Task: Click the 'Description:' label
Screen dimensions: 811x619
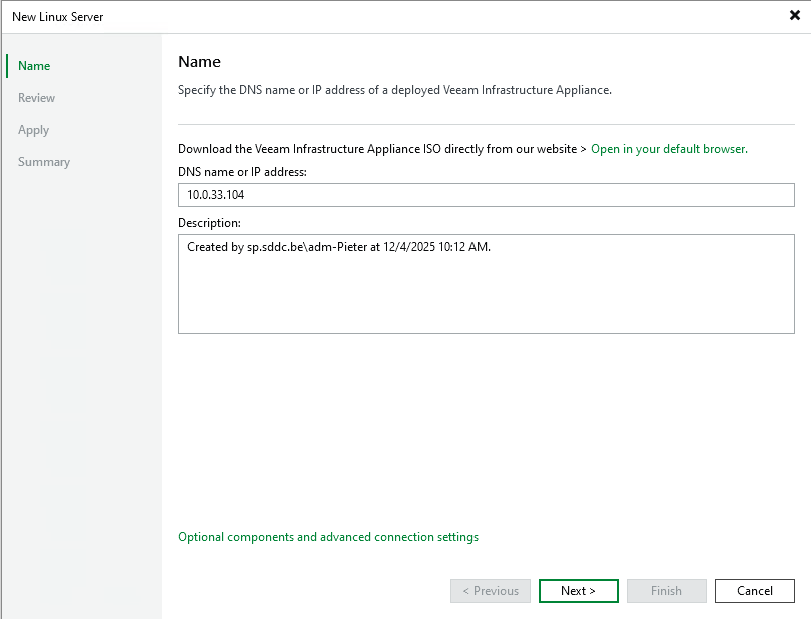Action: pyautogui.click(x=209, y=223)
